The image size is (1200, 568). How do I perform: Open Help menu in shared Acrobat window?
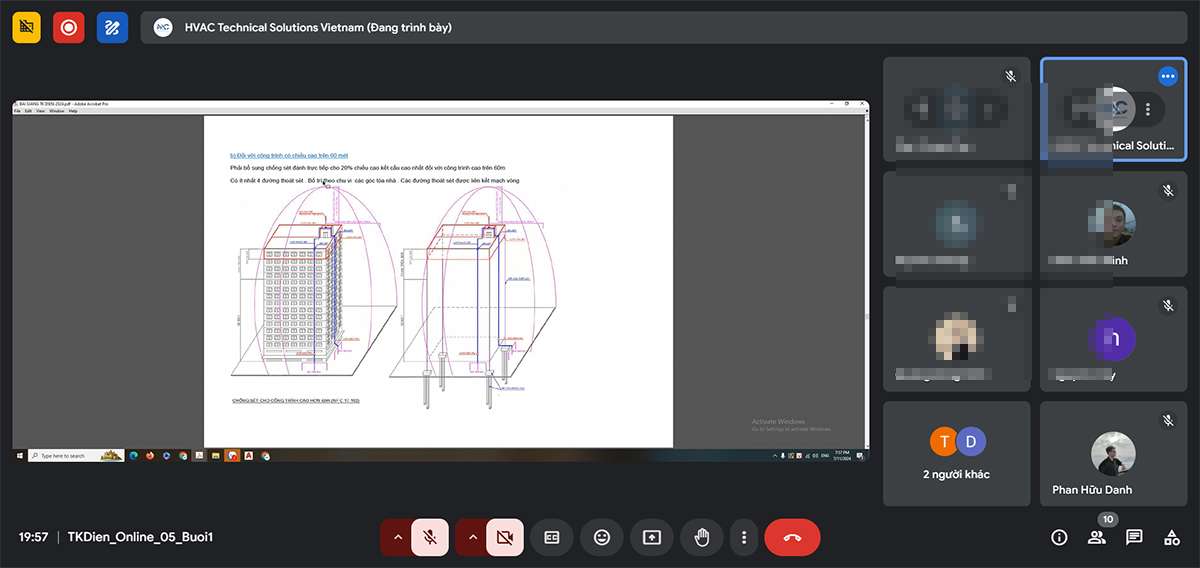tap(73, 111)
